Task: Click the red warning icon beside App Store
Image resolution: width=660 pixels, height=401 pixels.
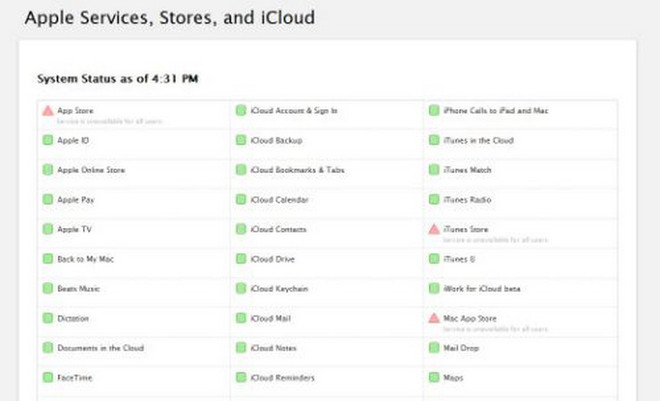Action: (47, 111)
